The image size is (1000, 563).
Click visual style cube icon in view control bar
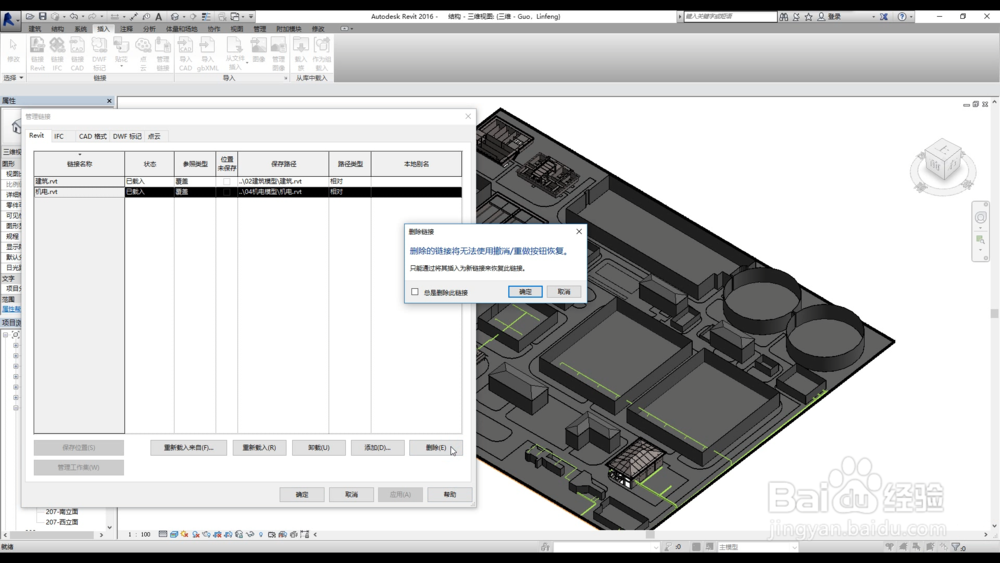click(173, 534)
